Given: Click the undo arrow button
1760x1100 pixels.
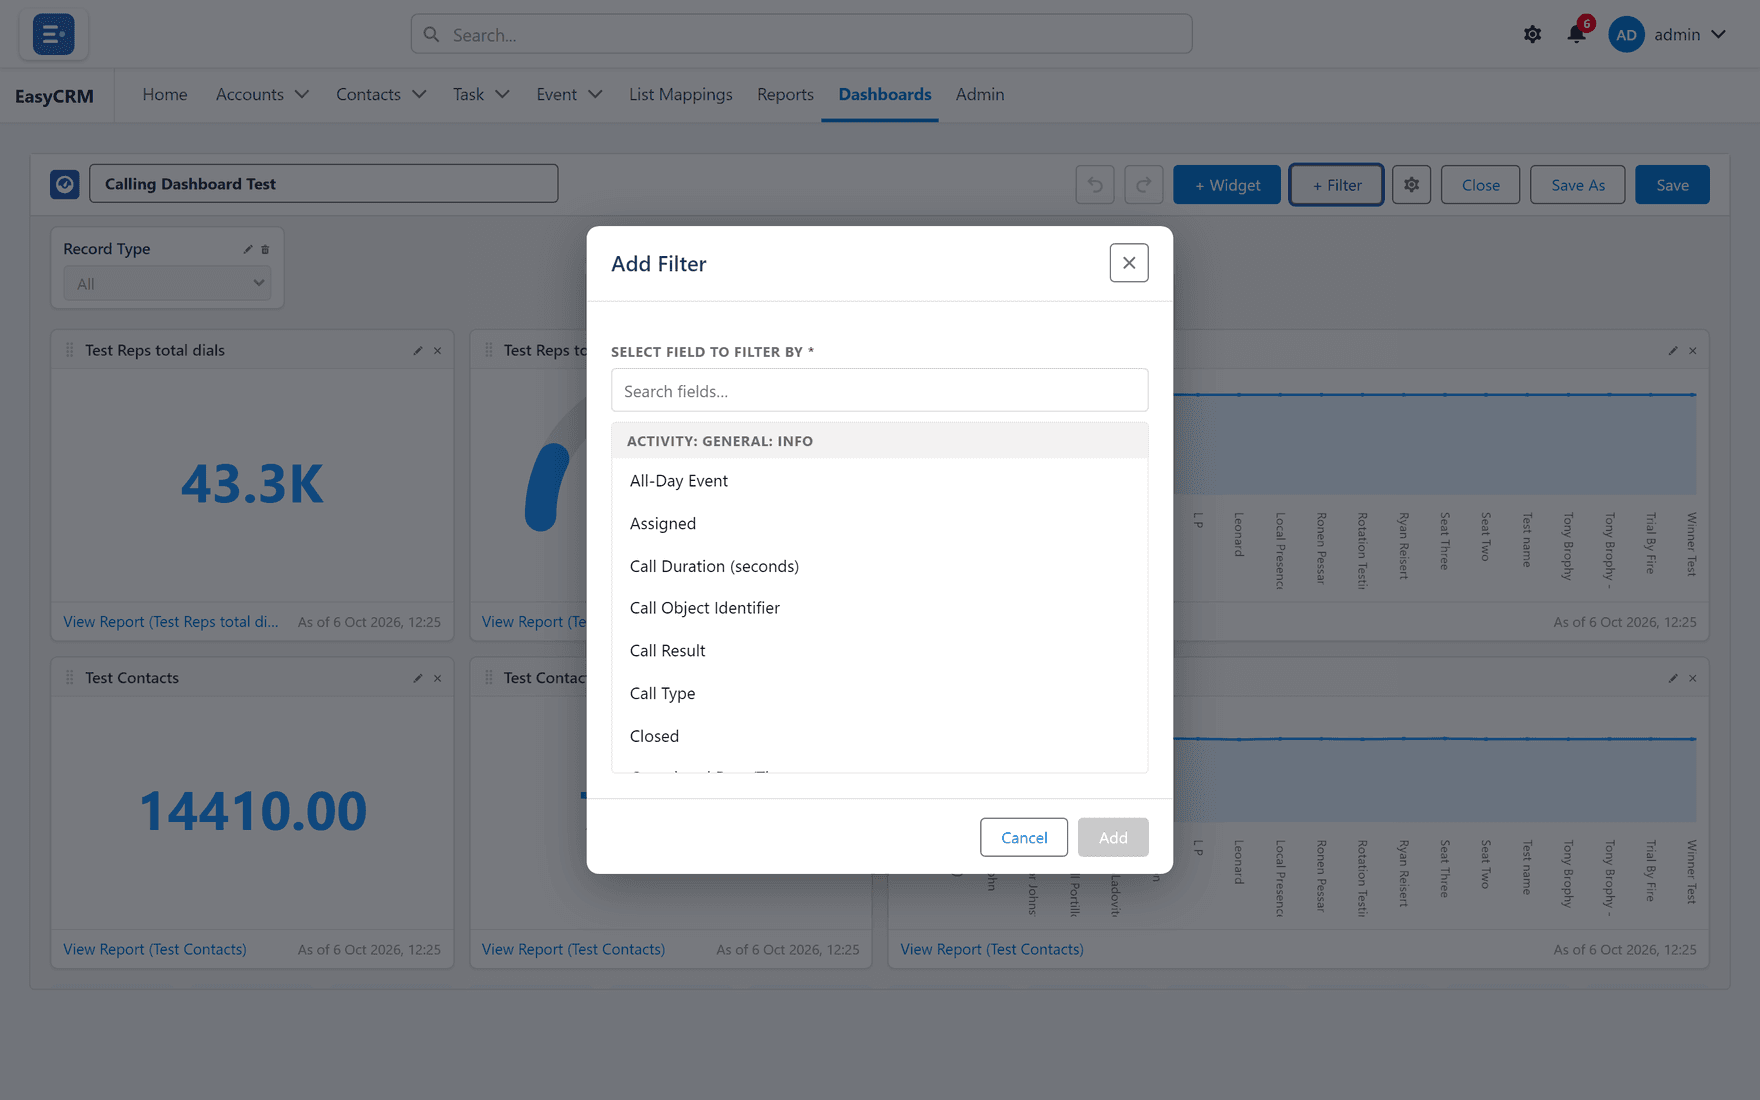Looking at the screenshot, I should pos(1095,185).
